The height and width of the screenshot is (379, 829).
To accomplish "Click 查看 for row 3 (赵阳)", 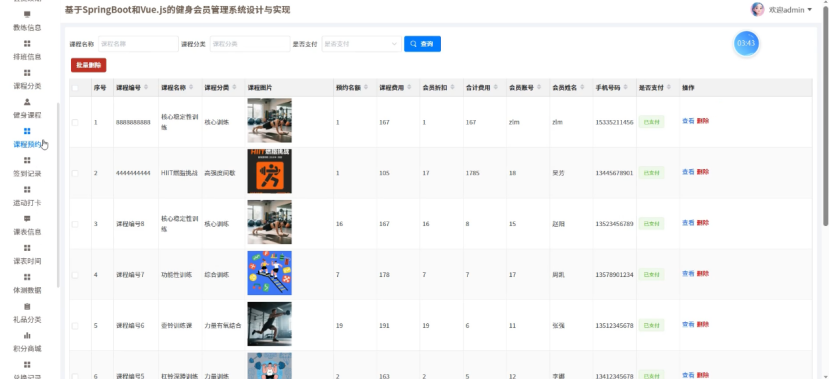I will pos(688,223).
